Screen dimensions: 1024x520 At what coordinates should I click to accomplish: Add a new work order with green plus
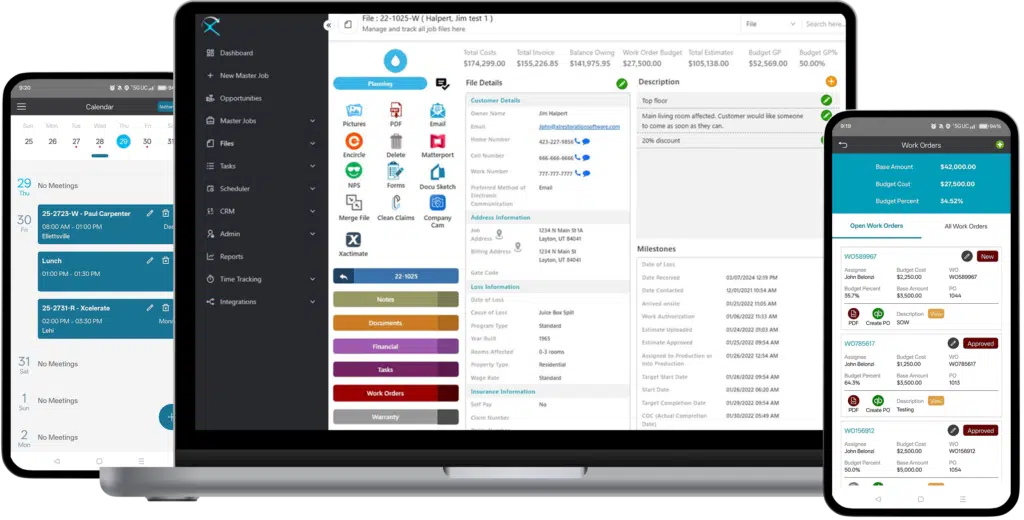pos(1000,145)
